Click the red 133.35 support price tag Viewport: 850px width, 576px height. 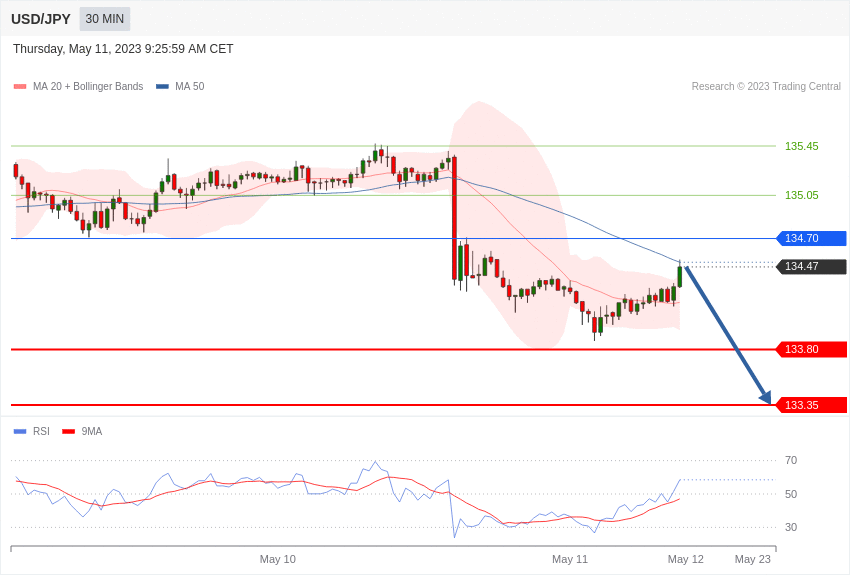tap(812, 405)
